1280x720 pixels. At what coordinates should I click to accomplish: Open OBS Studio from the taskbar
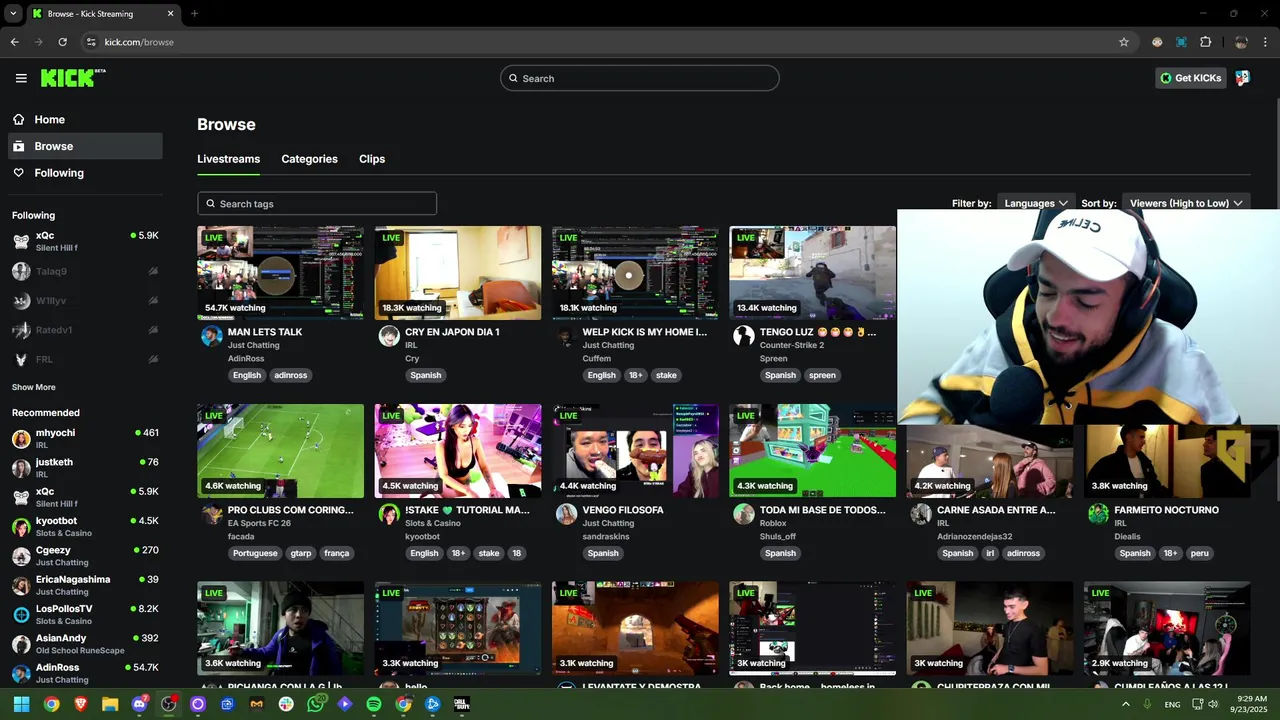(x=169, y=704)
